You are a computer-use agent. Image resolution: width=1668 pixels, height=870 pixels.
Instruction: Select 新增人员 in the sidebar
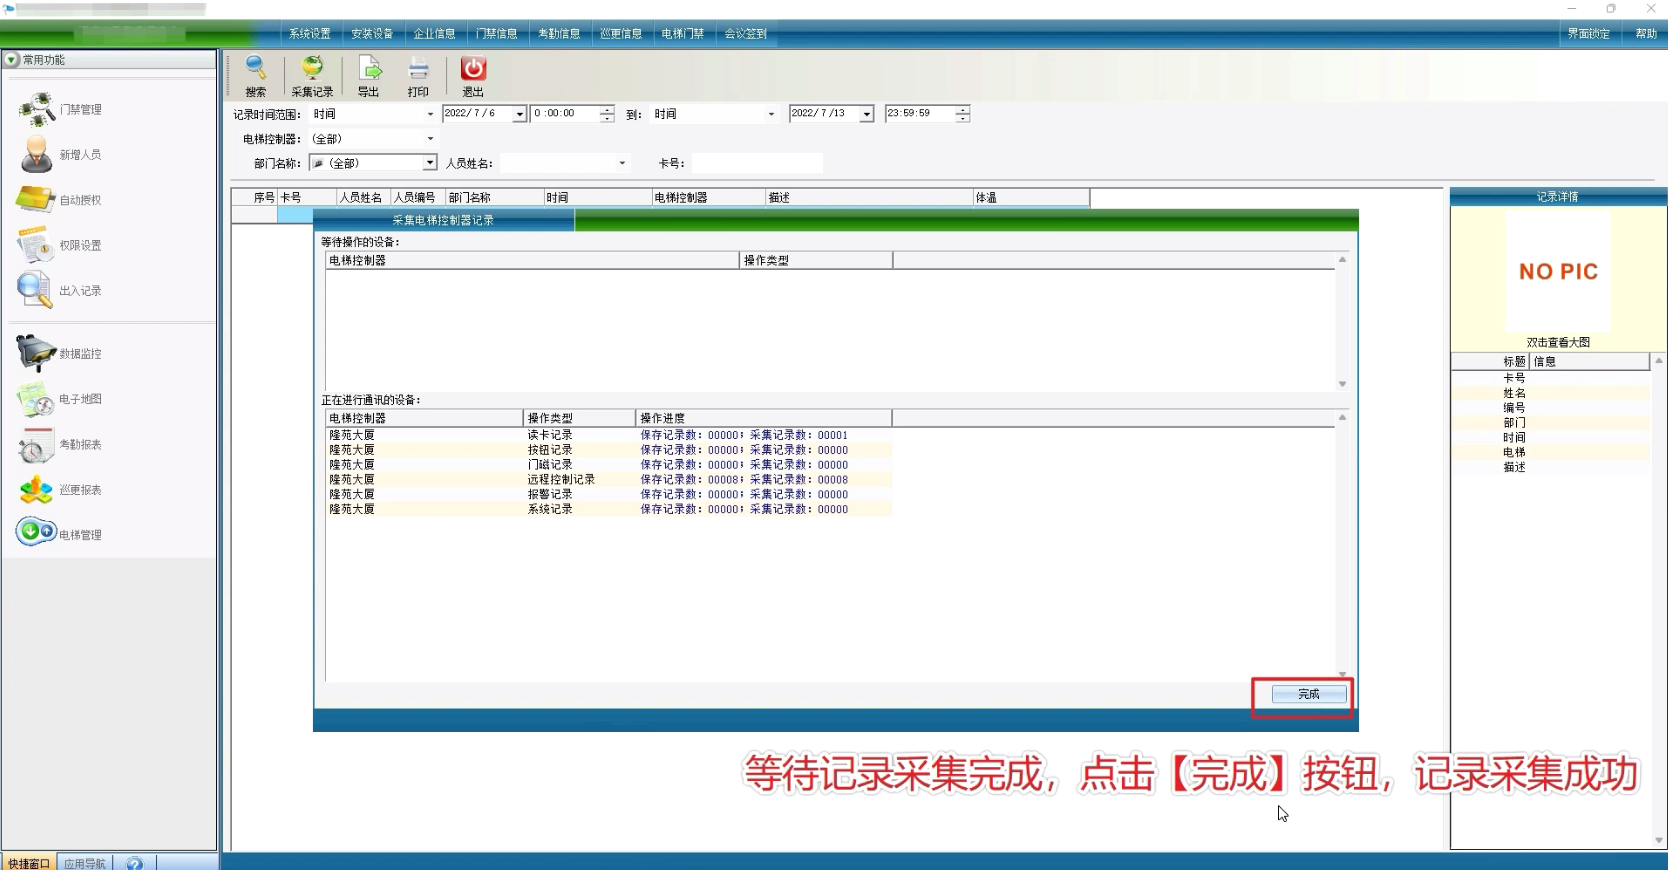[60, 155]
